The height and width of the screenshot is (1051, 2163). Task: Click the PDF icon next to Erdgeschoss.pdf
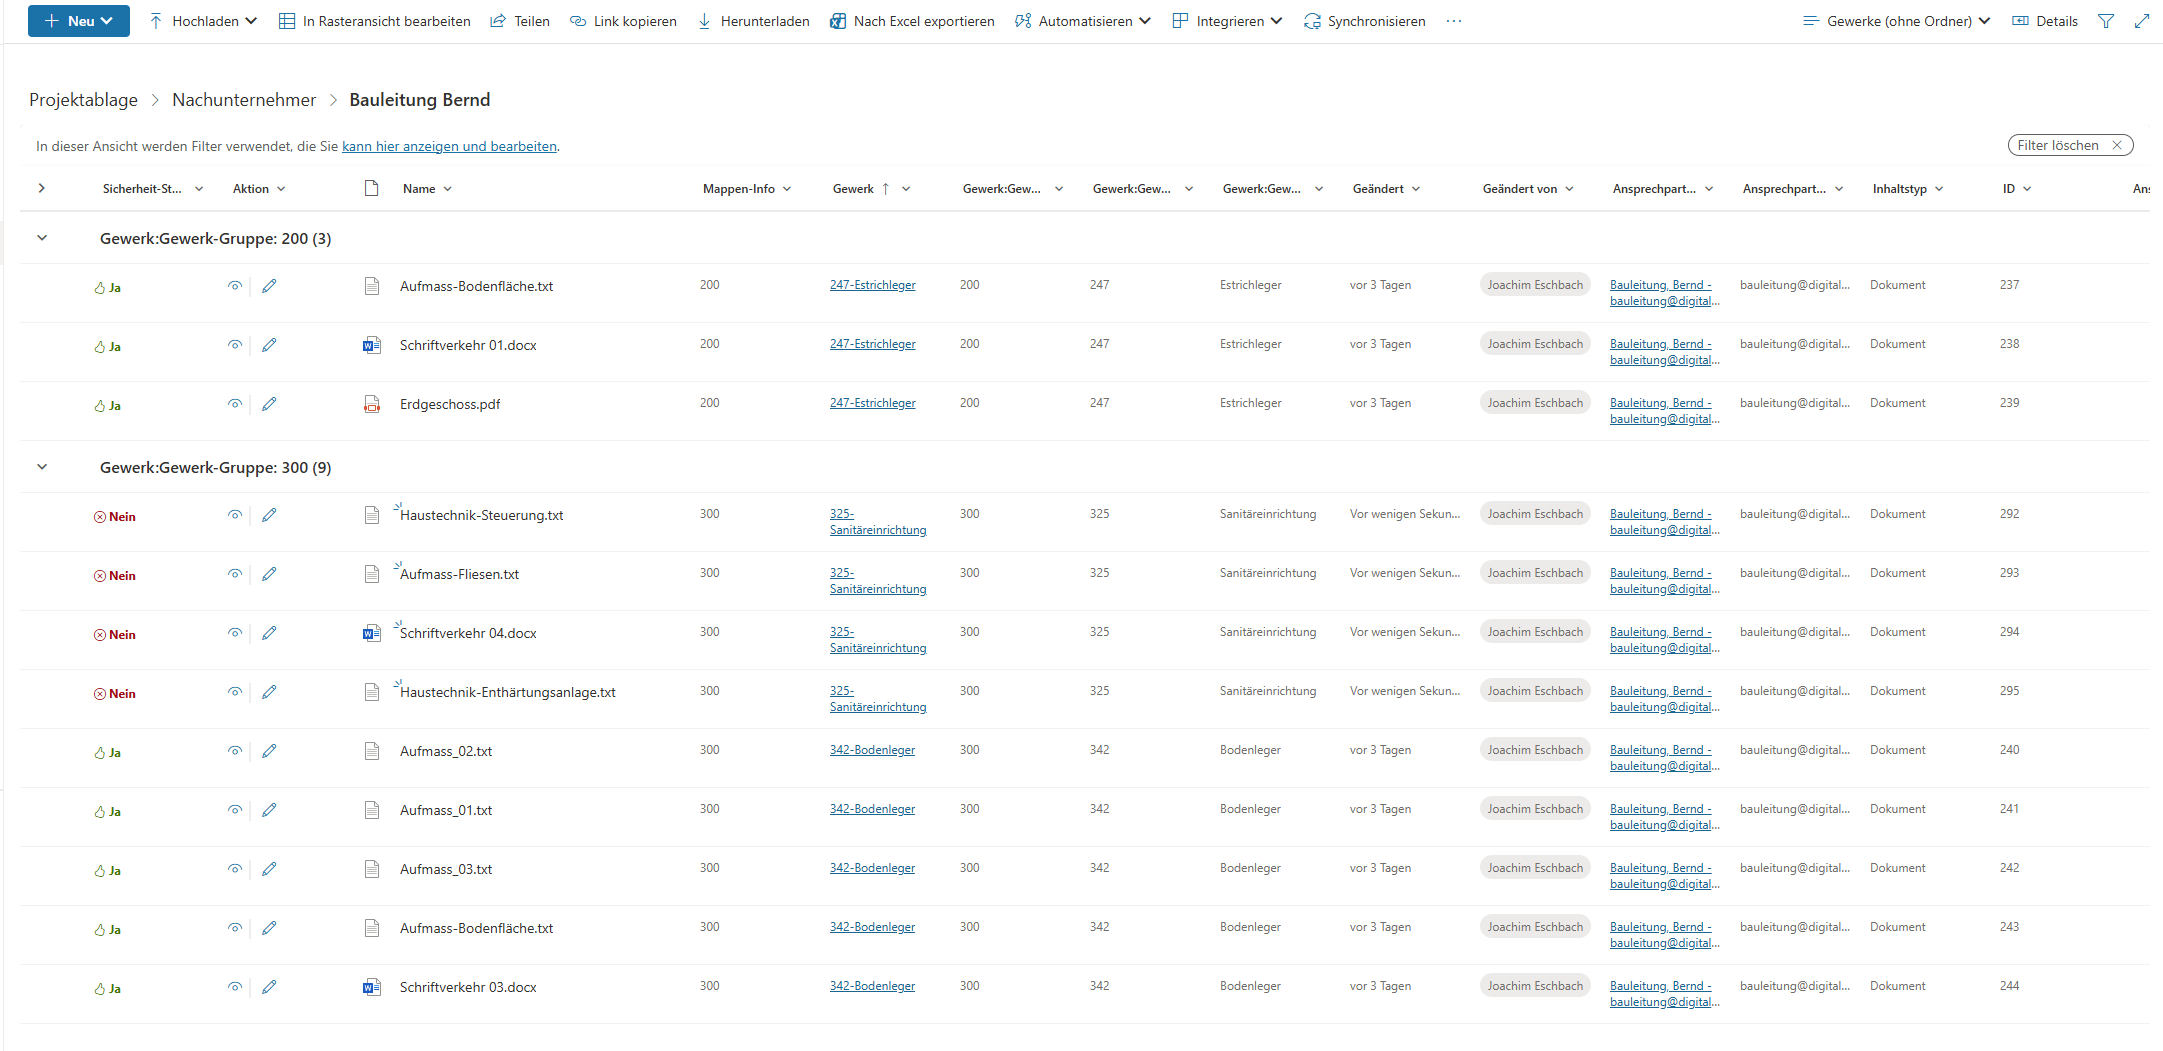pyautogui.click(x=371, y=404)
